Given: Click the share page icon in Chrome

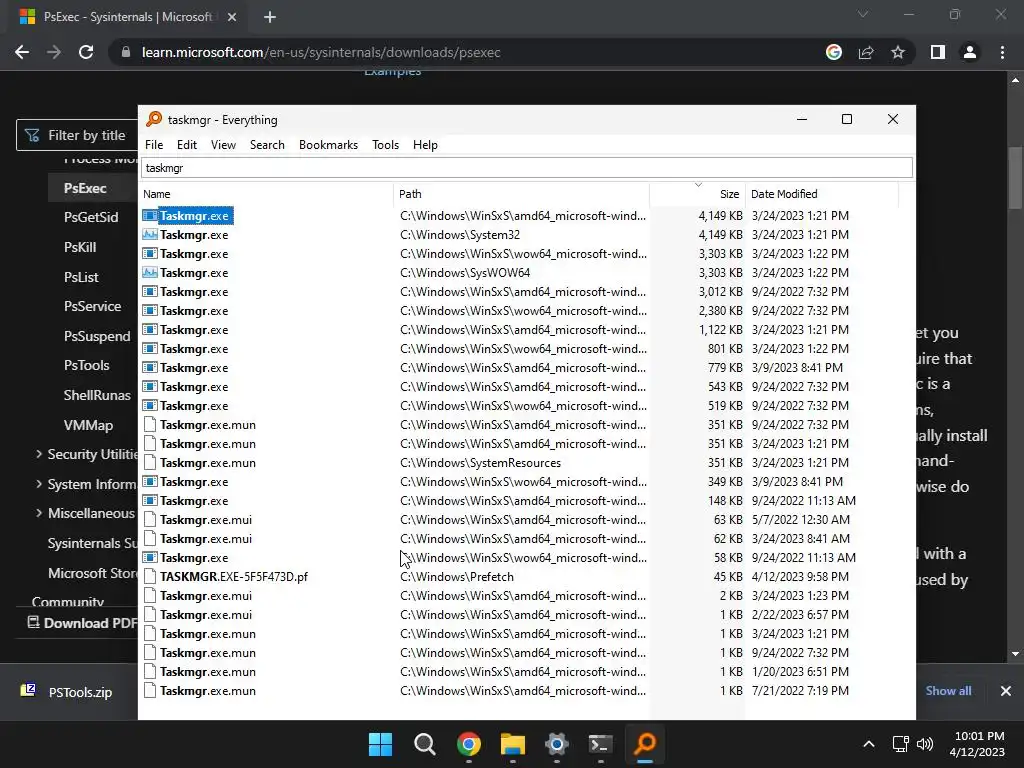Looking at the screenshot, I should (866, 52).
